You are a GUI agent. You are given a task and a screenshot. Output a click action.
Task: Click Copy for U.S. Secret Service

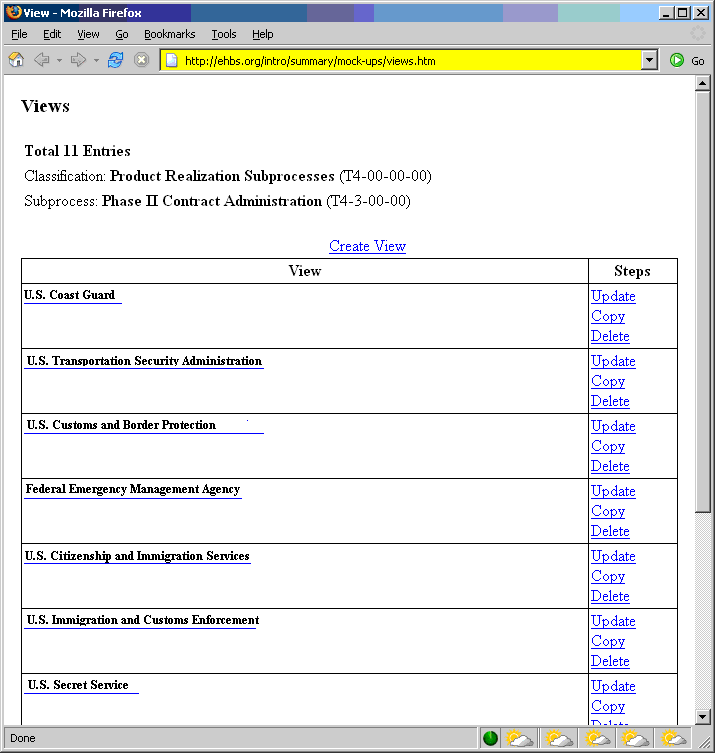pos(608,706)
